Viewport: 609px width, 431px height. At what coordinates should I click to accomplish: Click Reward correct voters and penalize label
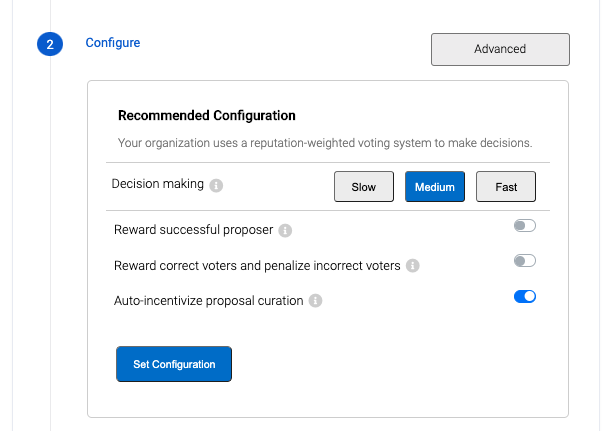[257, 266]
